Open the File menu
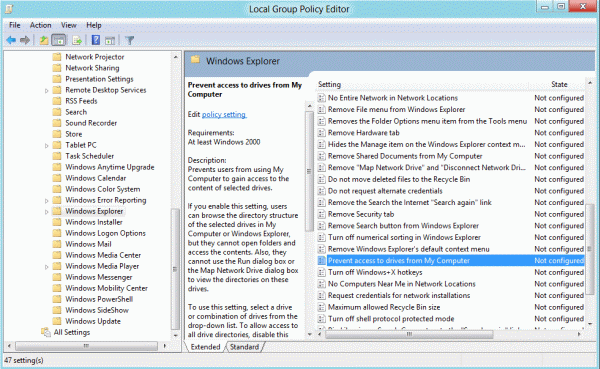600x369 pixels. click(x=15, y=25)
